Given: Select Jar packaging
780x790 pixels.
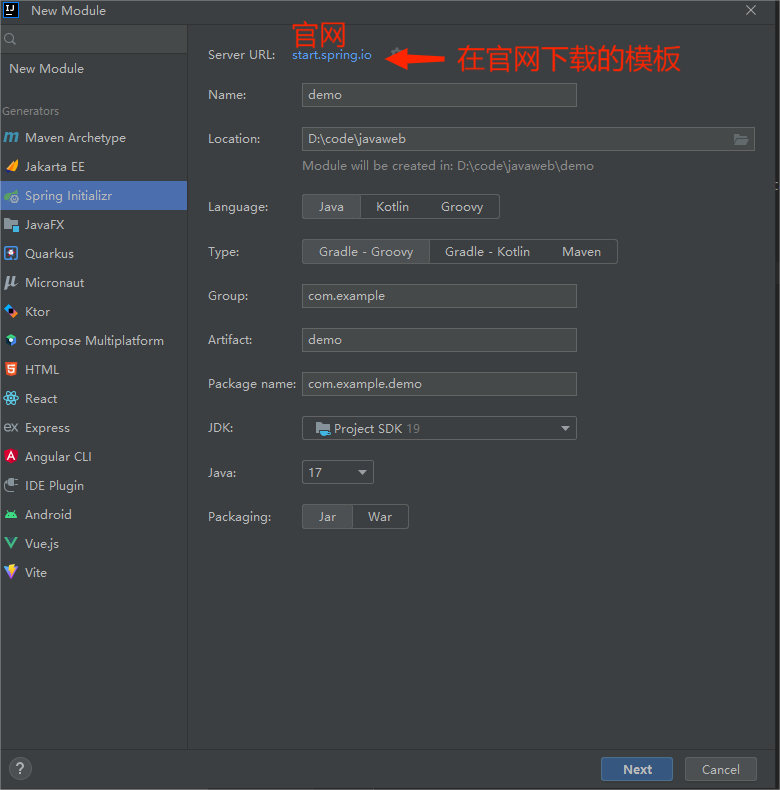Looking at the screenshot, I should [x=328, y=516].
